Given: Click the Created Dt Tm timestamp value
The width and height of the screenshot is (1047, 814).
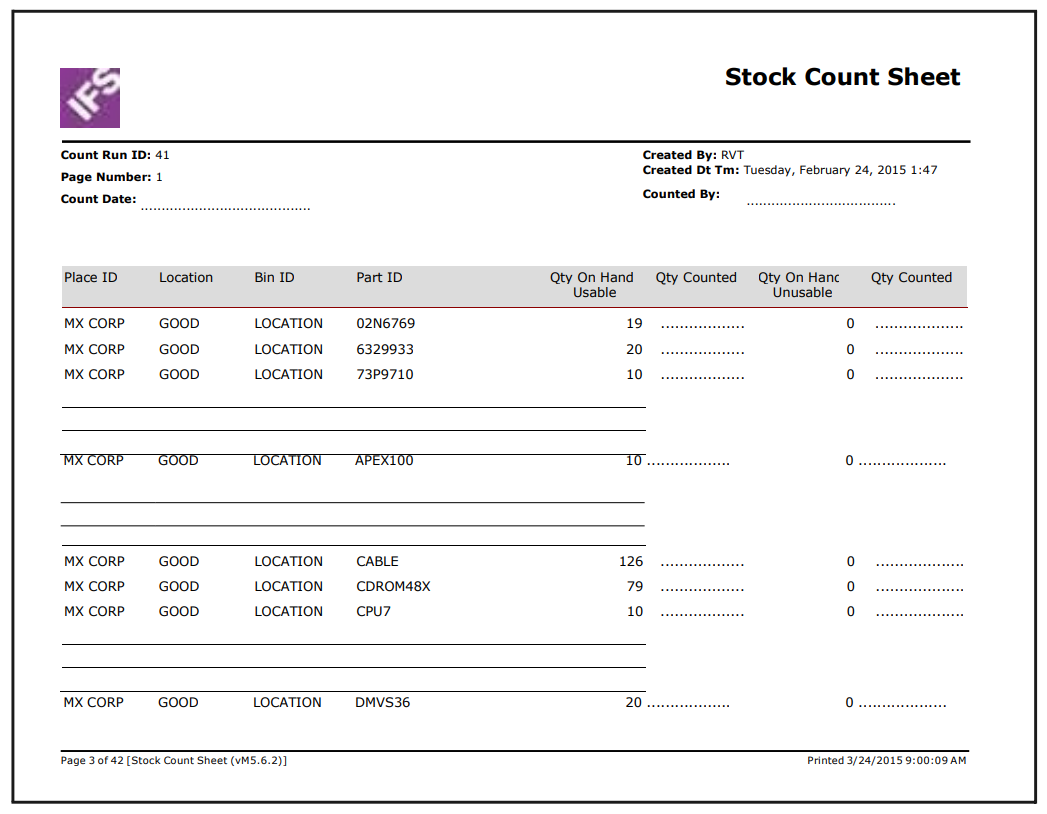Looking at the screenshot, I should point(840,170).
